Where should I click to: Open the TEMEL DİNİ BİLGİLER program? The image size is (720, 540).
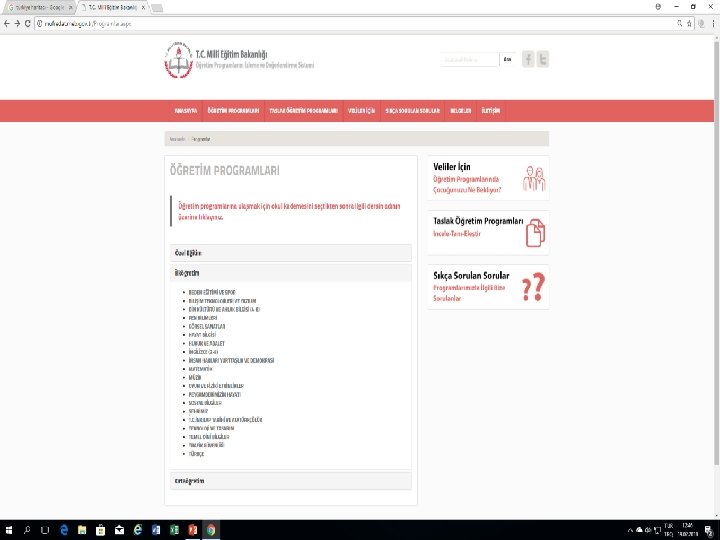pos(209,437)
